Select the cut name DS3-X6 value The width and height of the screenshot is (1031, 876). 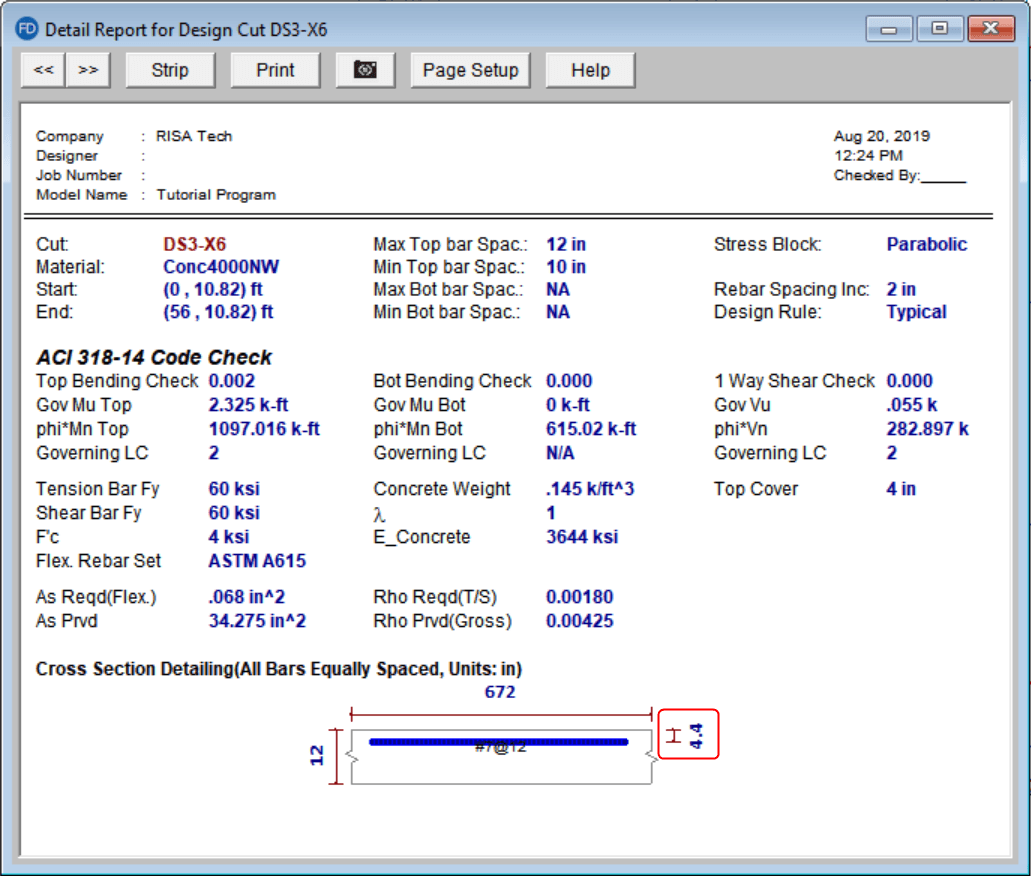195,245
